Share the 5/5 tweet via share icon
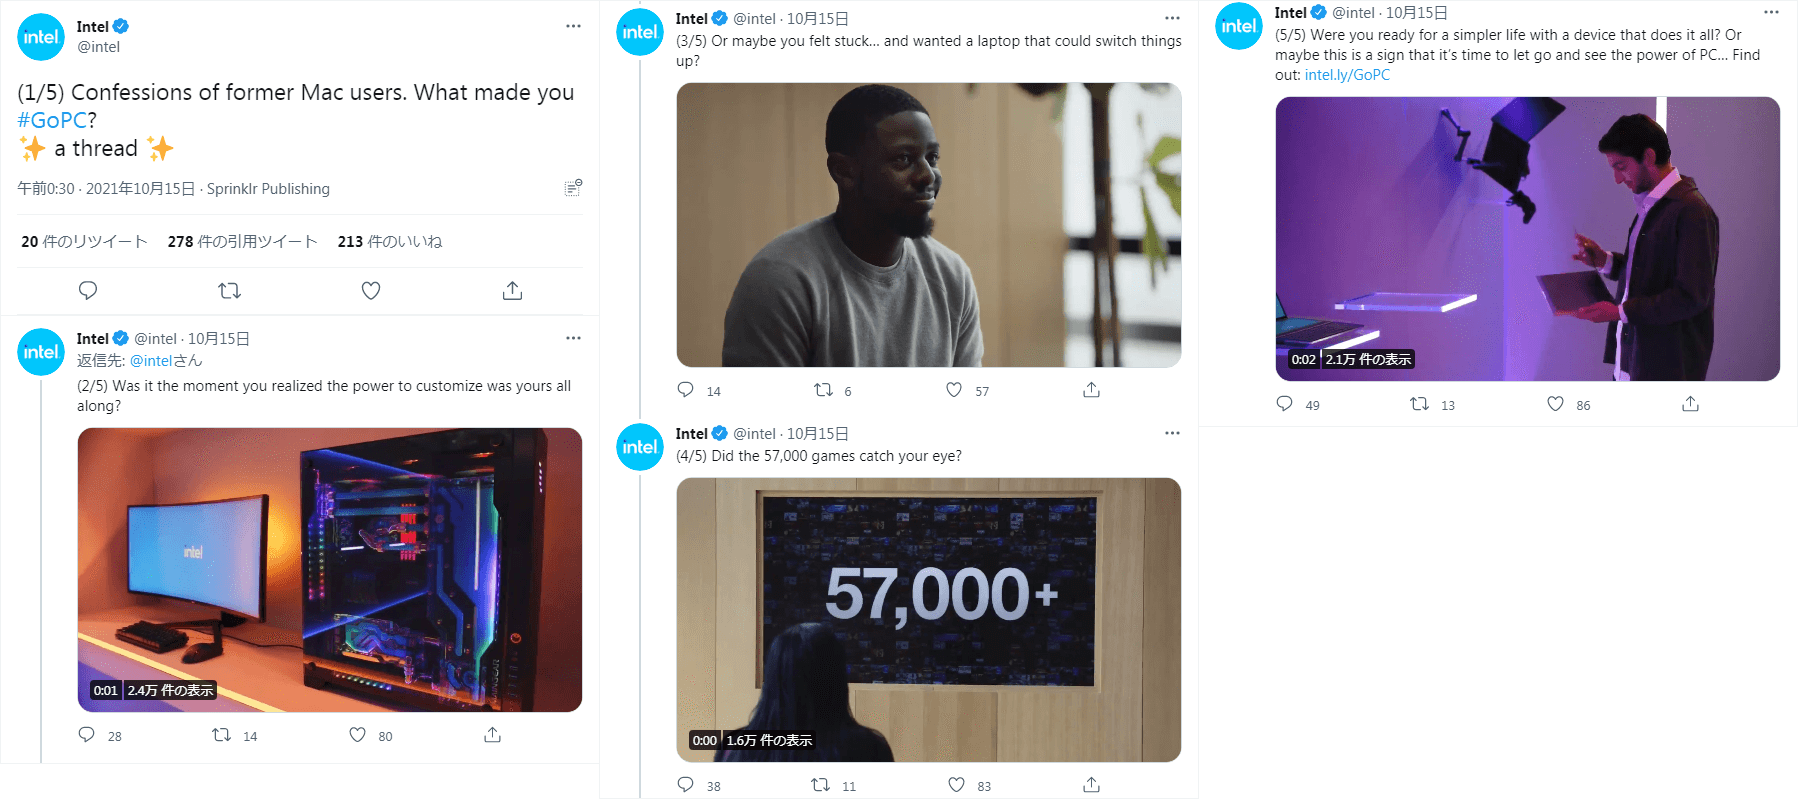The height and width of the screenshot is (799, 1798). click(1690, 404)
